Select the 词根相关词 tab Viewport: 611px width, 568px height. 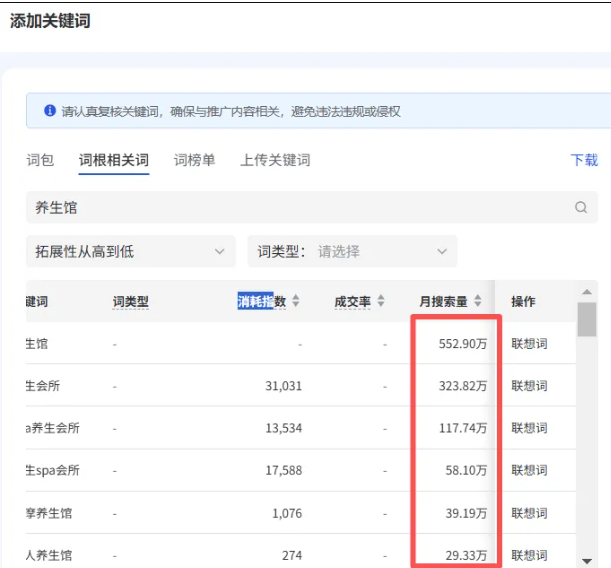(x=114, y=160)
